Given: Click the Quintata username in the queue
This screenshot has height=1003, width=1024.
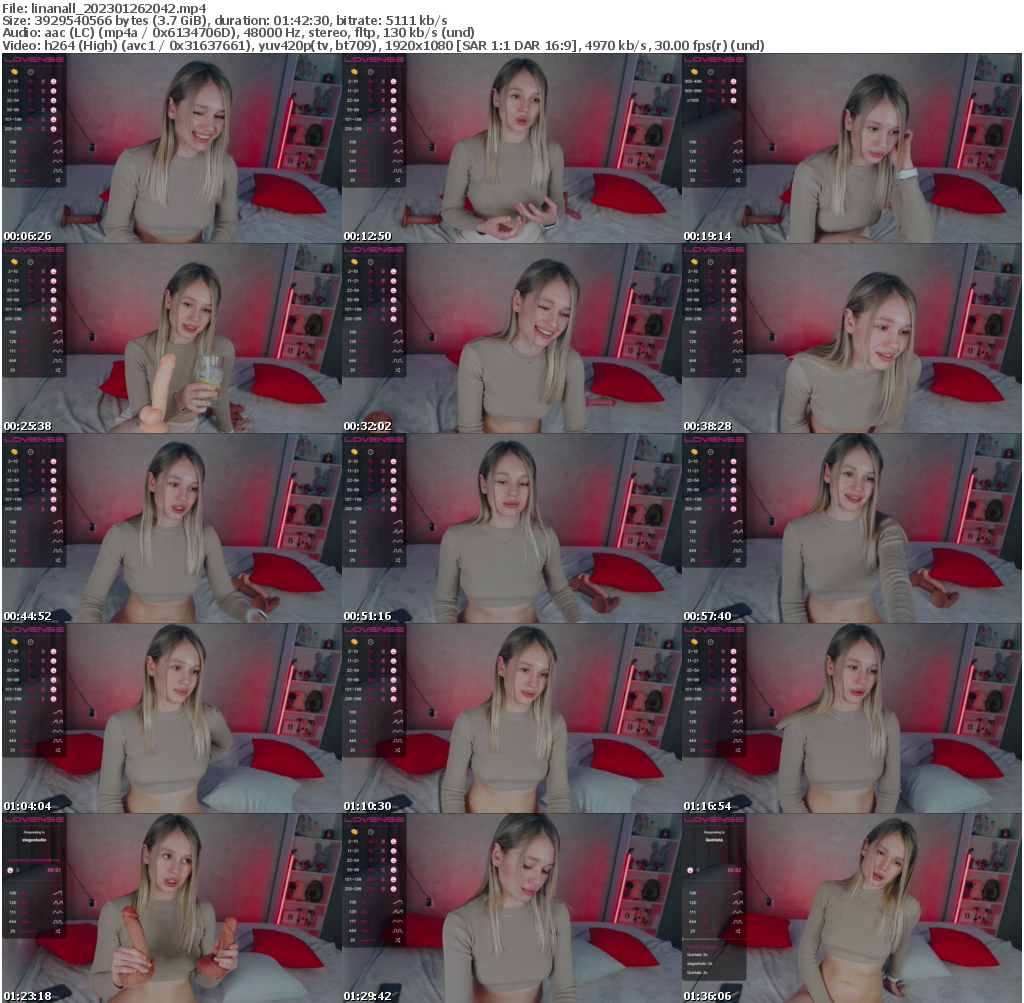Looking at the screenshot, I should click(697, 954).
